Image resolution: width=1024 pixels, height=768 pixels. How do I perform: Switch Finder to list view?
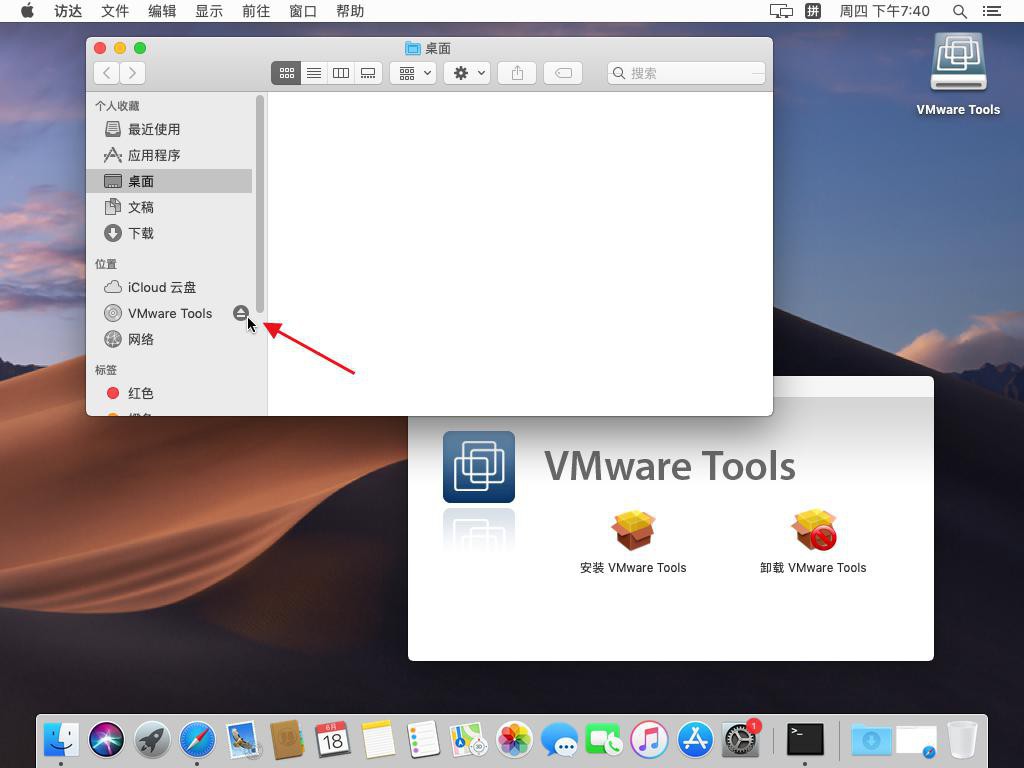coord(314,73)
